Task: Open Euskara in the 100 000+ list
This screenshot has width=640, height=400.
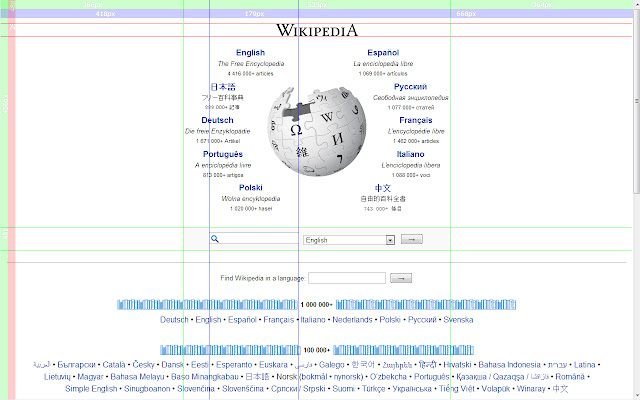Action: tap(273, 364)
